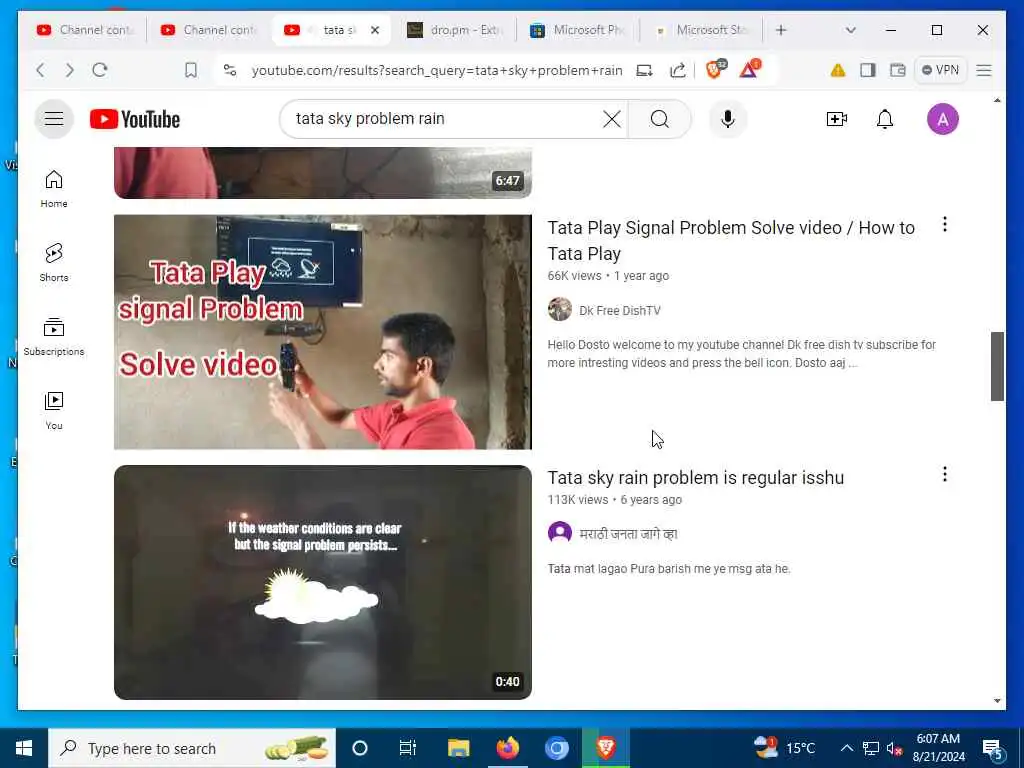
Task: Switch to the Microsoft Photos tab
Action: click(577, 30)
